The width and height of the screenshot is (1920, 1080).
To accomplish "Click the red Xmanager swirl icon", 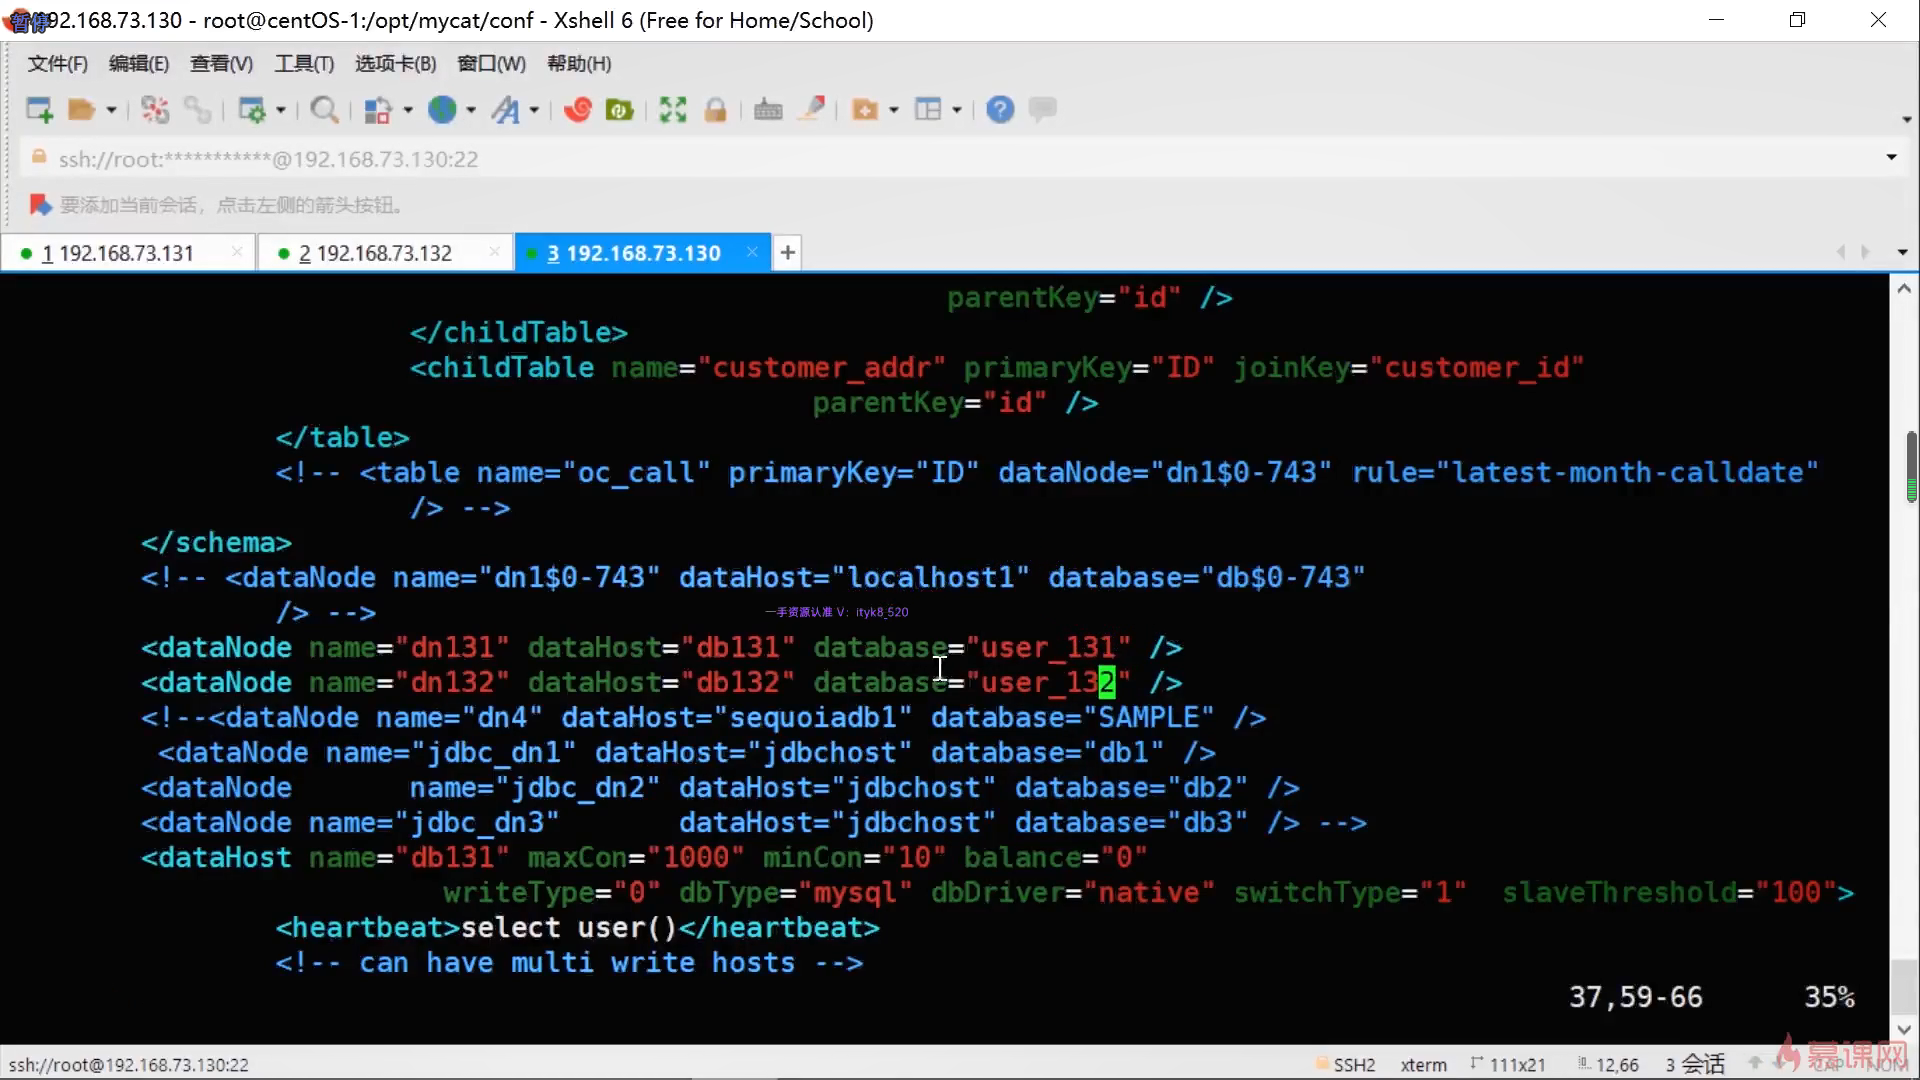I will 578,110.
